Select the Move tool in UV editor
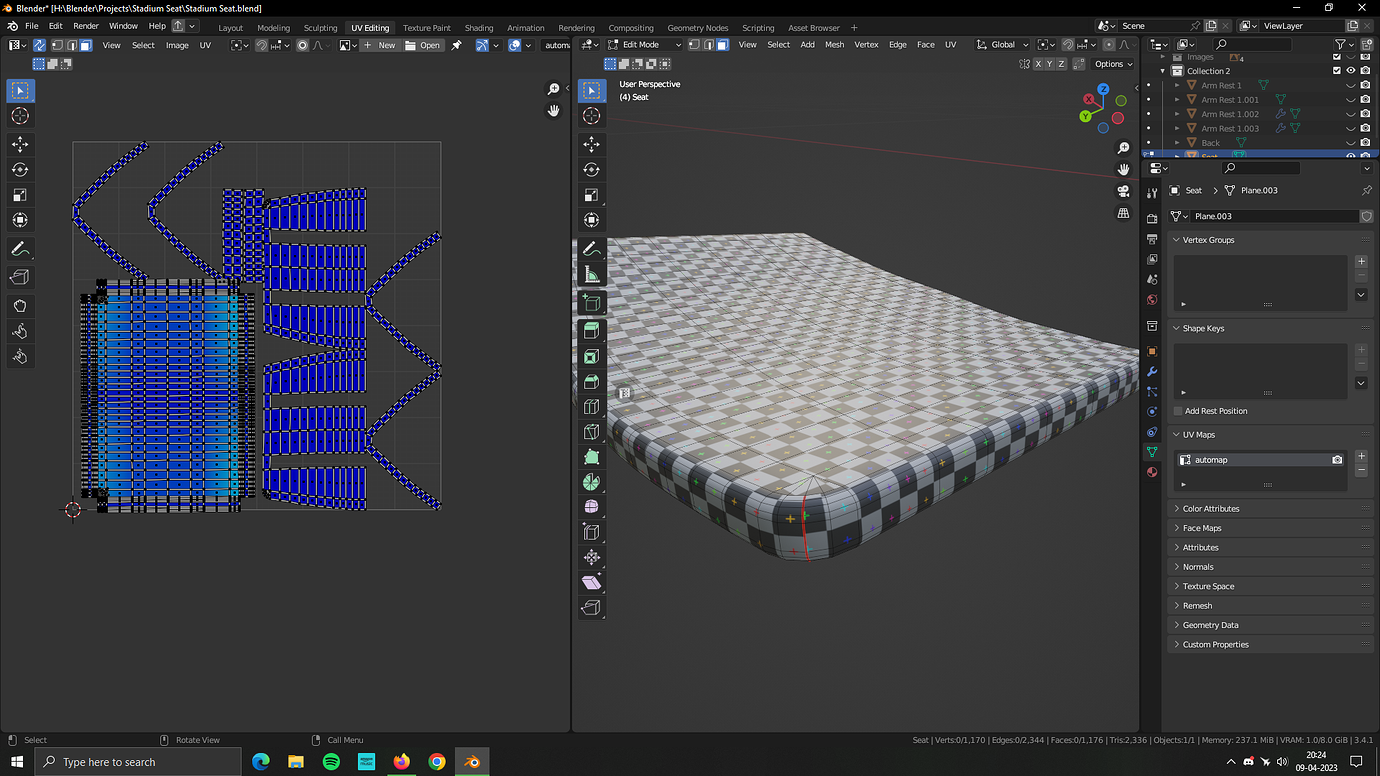The image size is (1380, 776). 20,144
